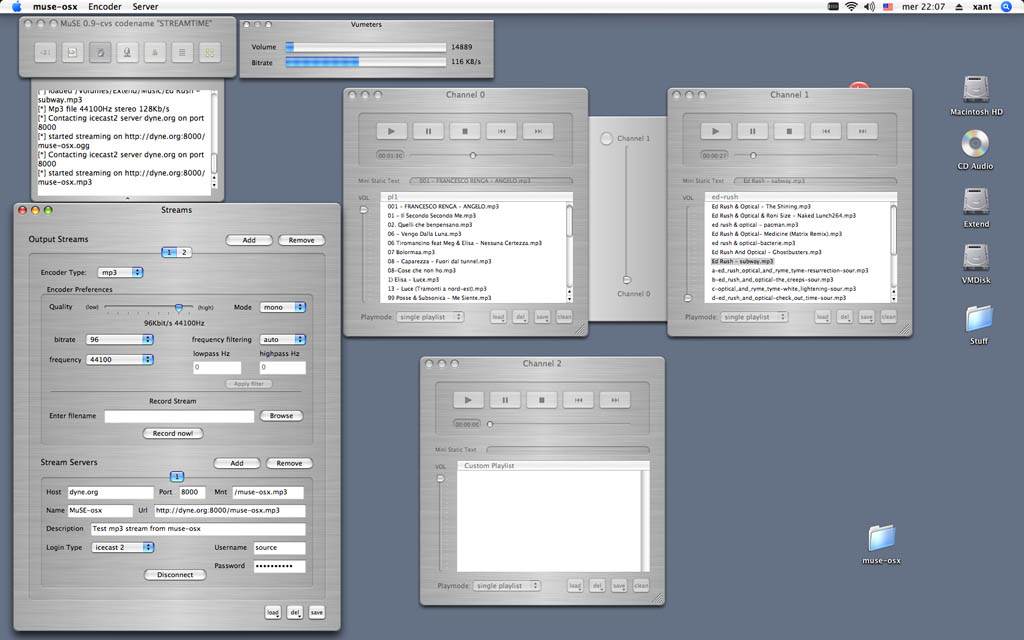
Task: Toggle the round button beside the Channel 1 crossfader label
Action: tap(606, 139)
